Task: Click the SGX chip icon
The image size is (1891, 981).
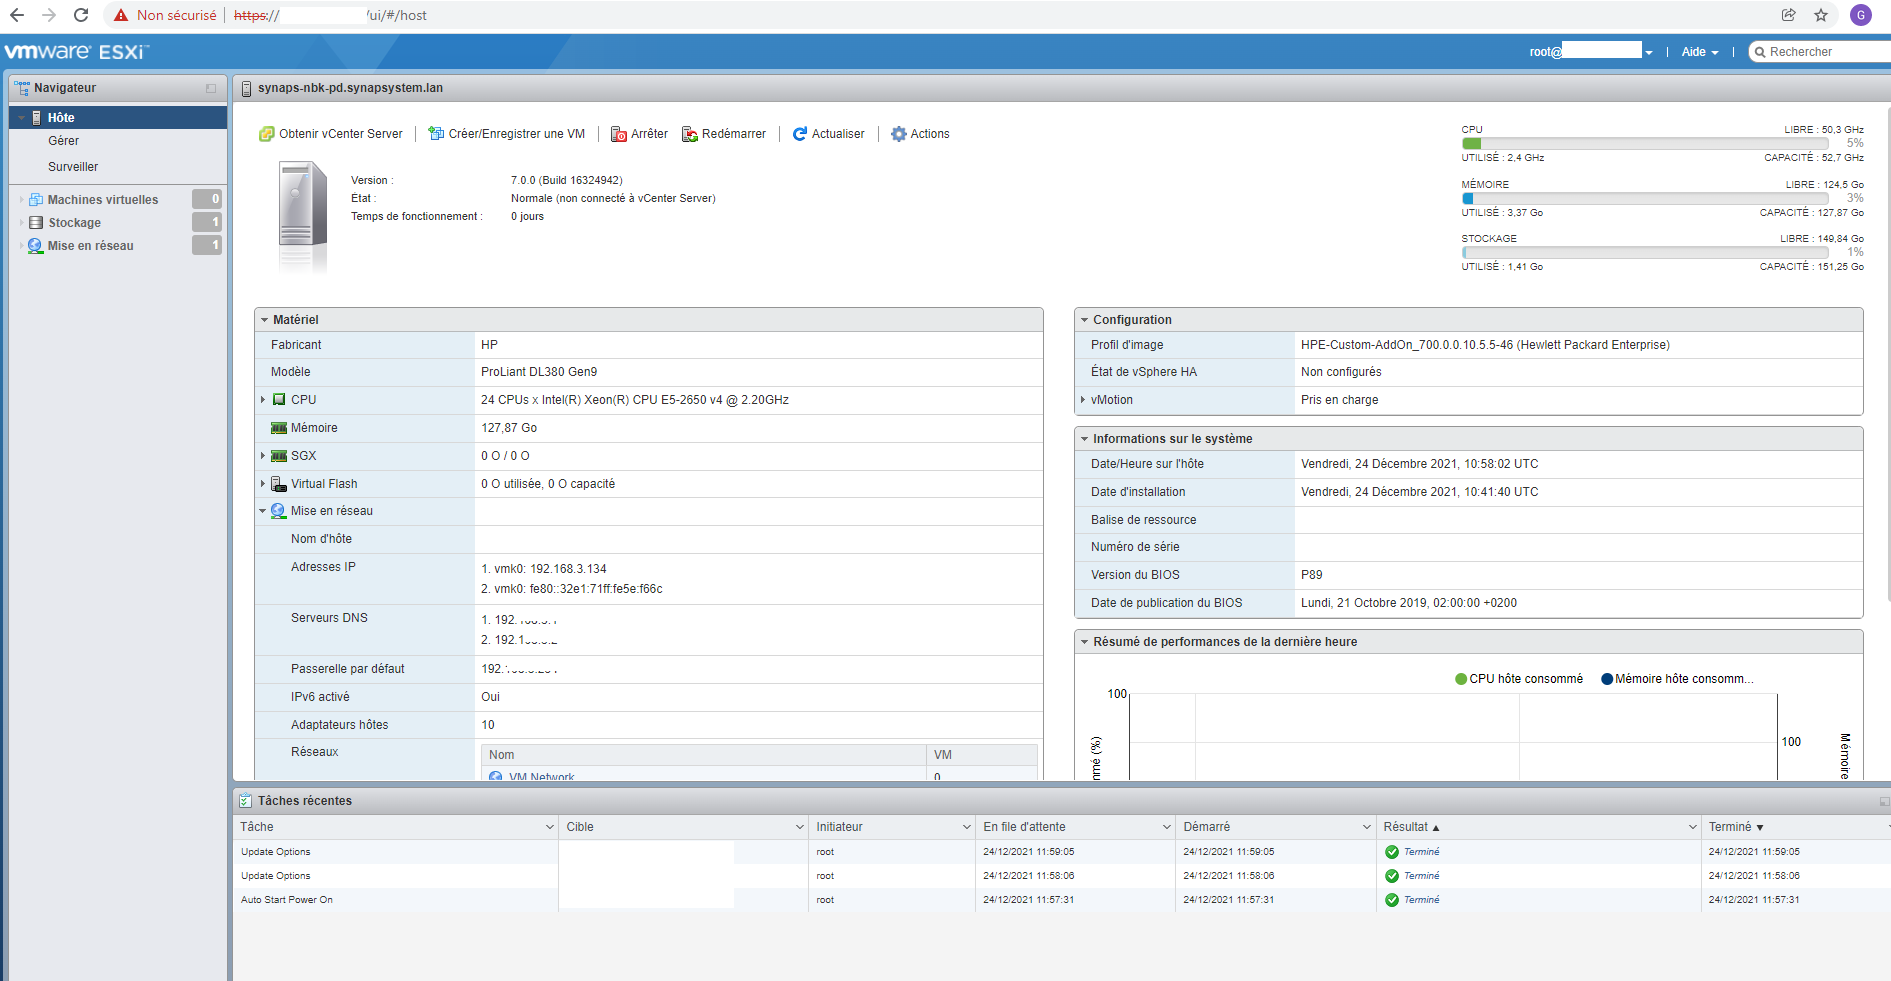Action: point(279,456)
